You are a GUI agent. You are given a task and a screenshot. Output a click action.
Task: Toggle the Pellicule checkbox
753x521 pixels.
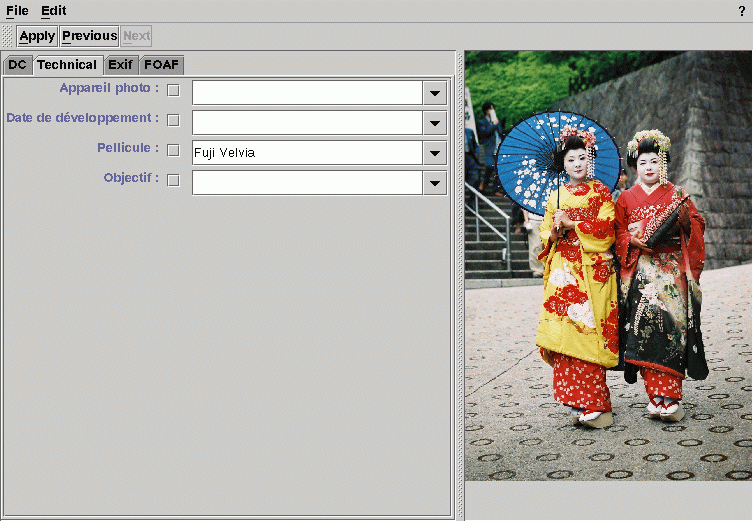[x=173, y=151]
